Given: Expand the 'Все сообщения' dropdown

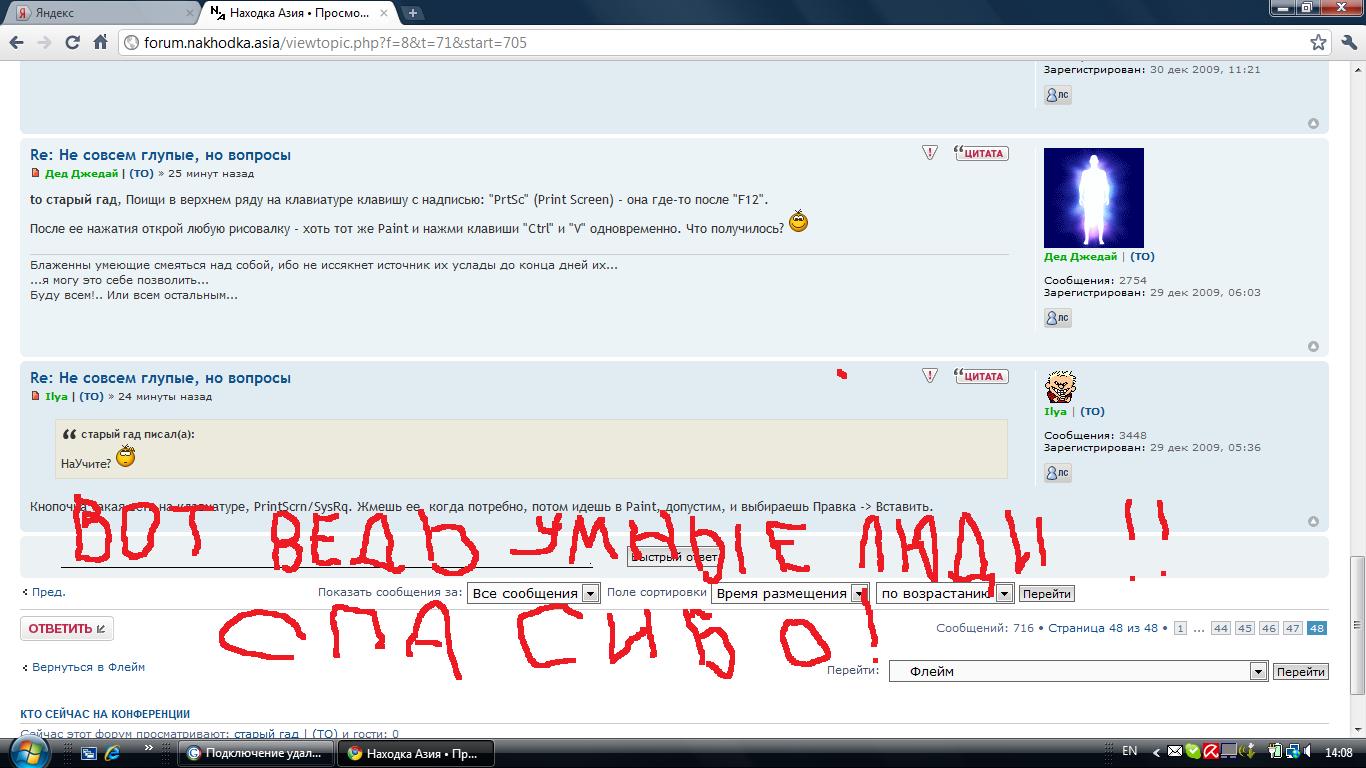Looking at the screenshot, I should [590, 594].
